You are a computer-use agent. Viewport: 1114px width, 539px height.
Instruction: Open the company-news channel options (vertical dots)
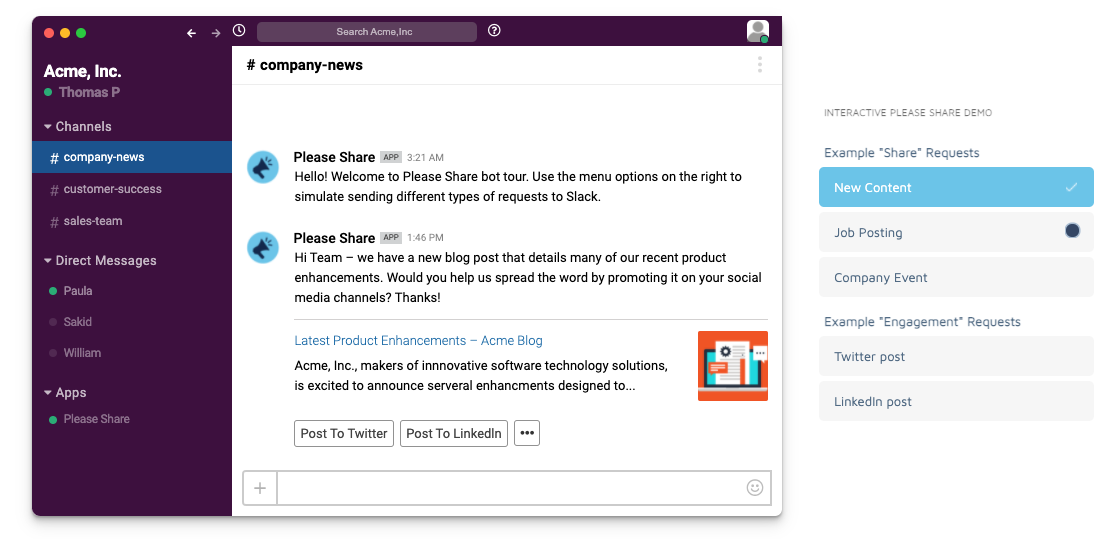click(759, 65)
